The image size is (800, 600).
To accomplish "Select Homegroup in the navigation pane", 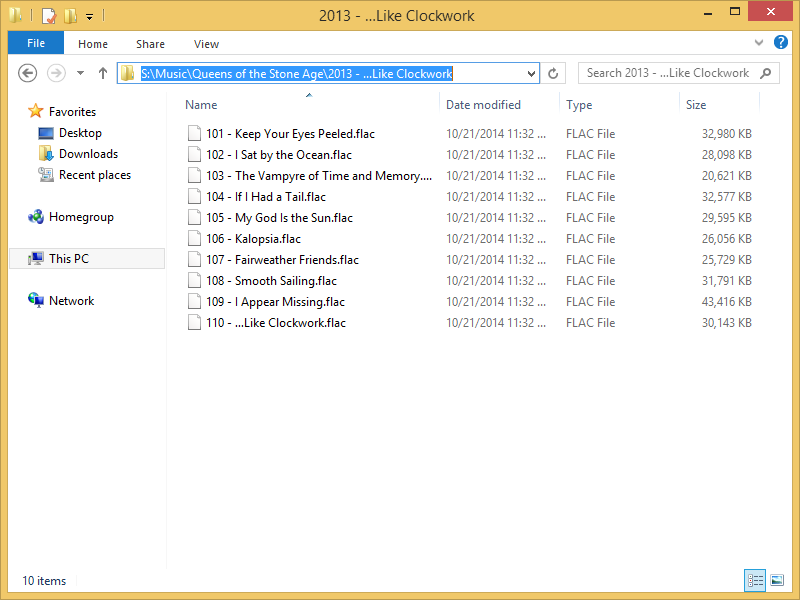I will [x=81, y=217].
